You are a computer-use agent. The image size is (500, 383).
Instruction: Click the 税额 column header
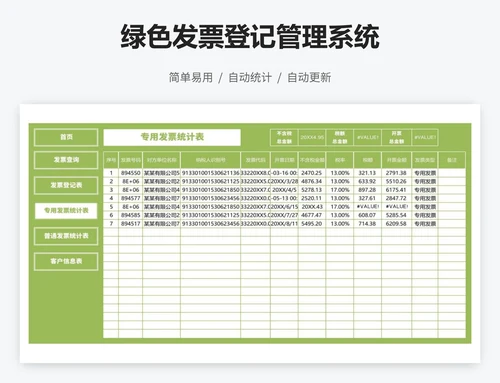pos(367,160)
